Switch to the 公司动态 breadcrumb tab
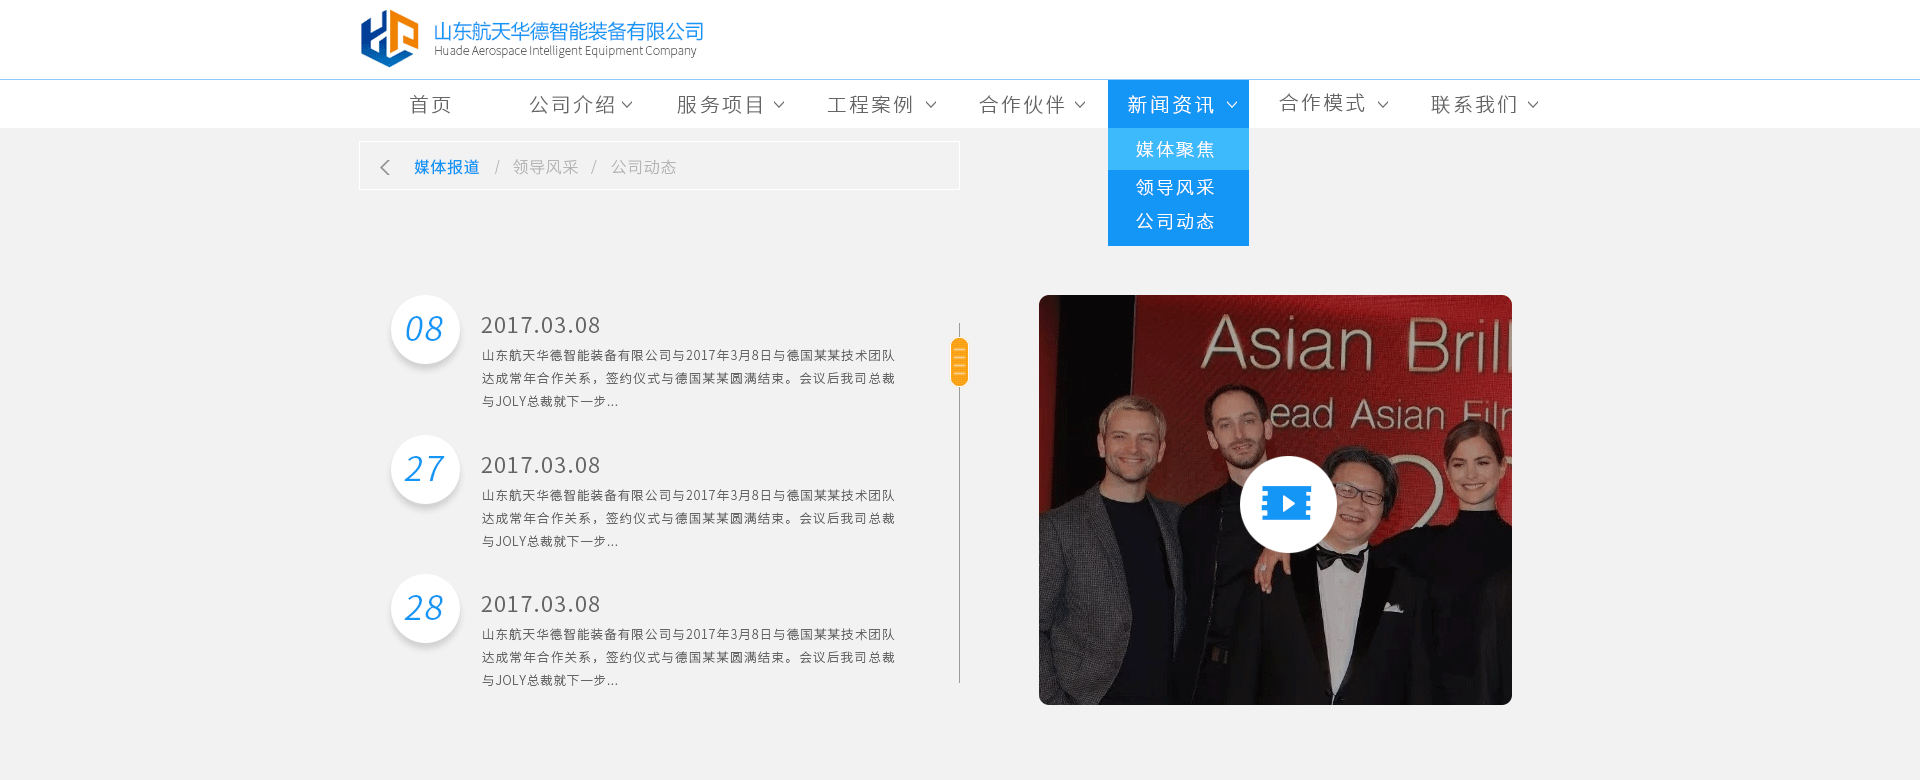The height and width of the screenshot is (780, 1920). pyautogui.click(x=643, y=167)
